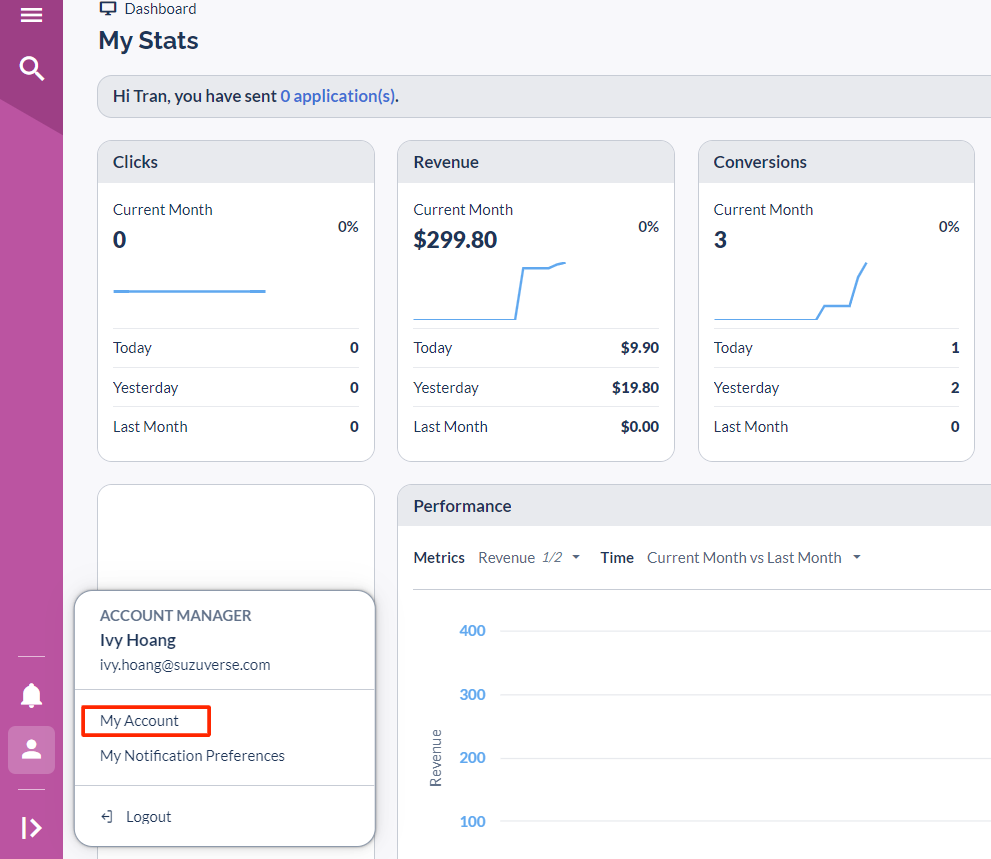This screenshot has width=991, height=859.
Task: Click the Dashboard breadcrumb text
Action: pos(160,9)
